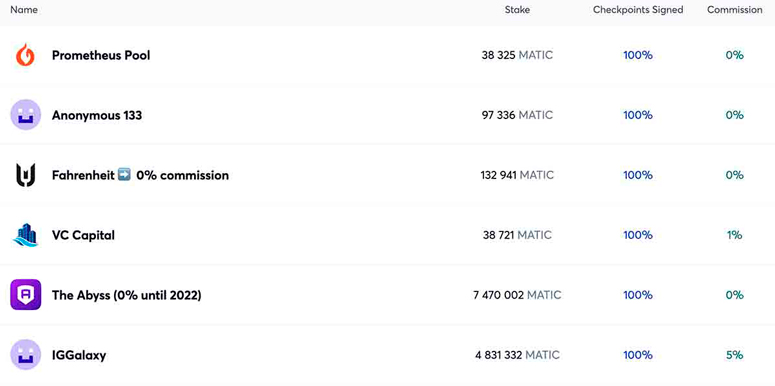The height and width of the screenshot is (386, 775).
Task: Sort by Checkpoints Signed column header
Action: 638,10
